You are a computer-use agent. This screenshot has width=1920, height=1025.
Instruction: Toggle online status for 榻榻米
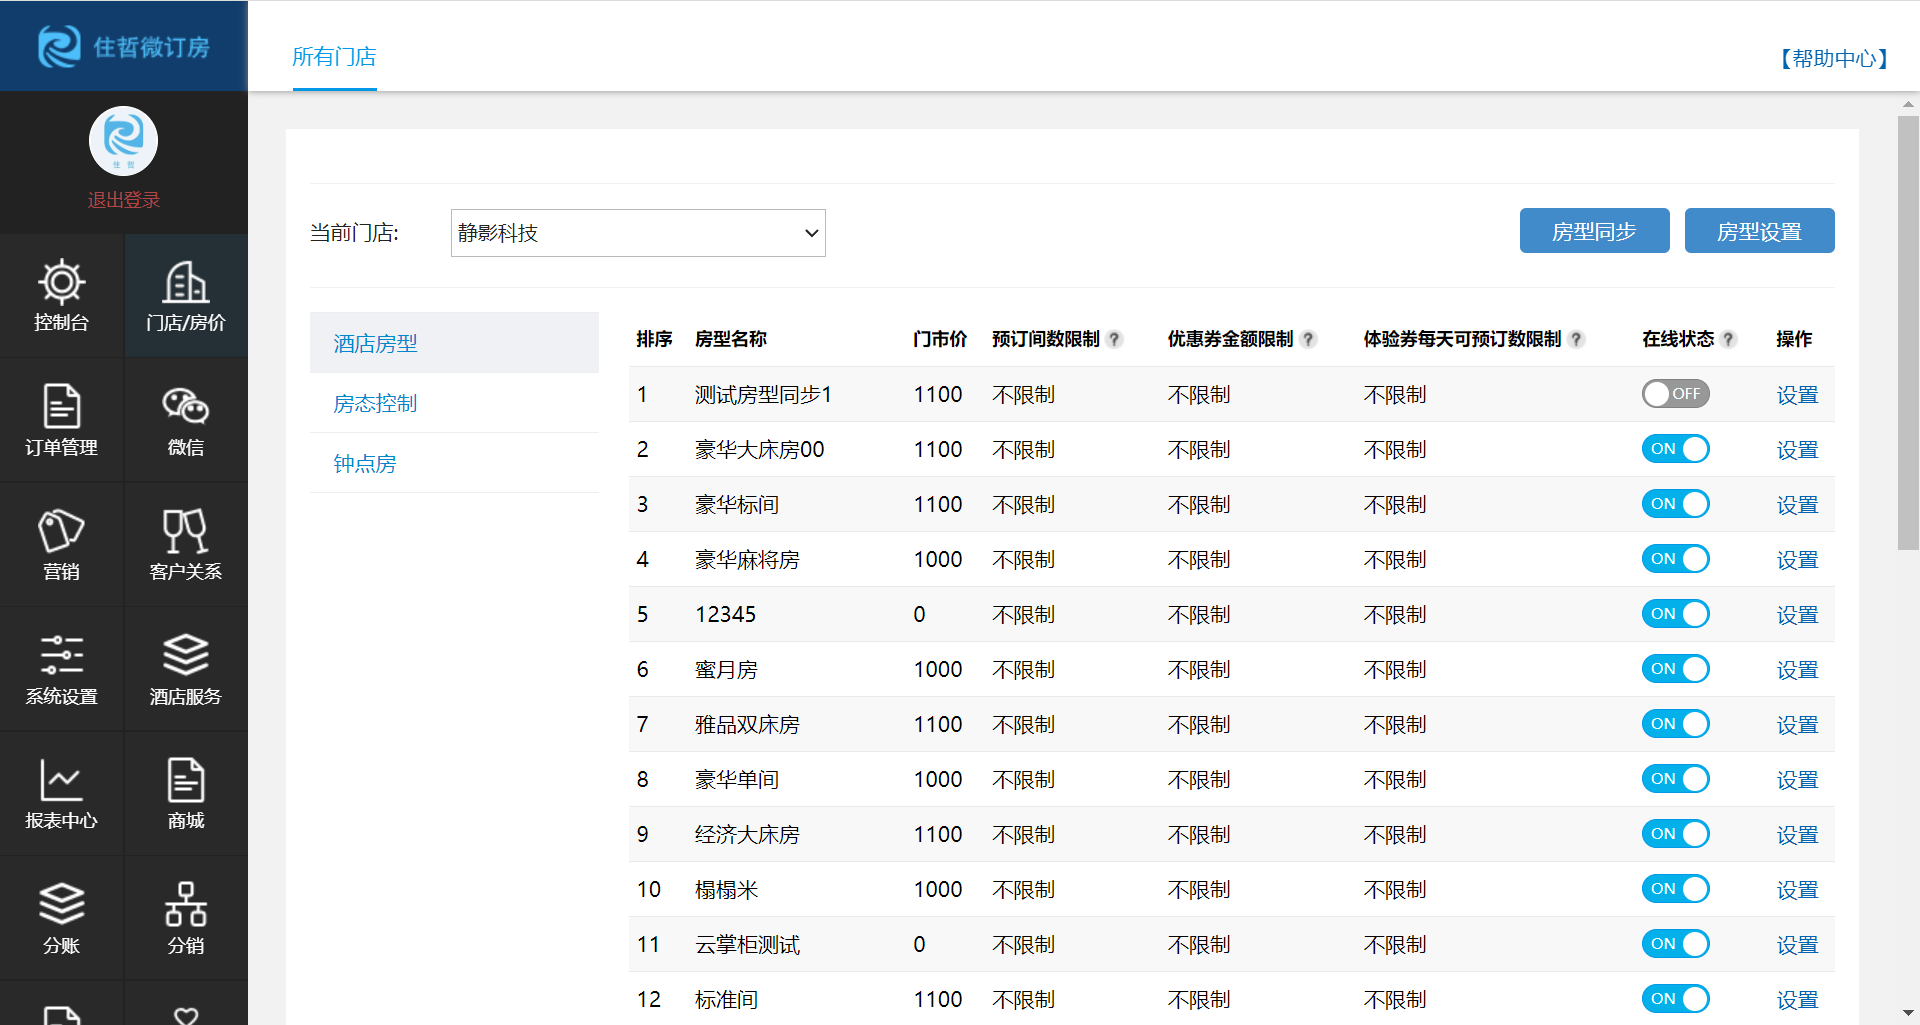click(1676, 889)
